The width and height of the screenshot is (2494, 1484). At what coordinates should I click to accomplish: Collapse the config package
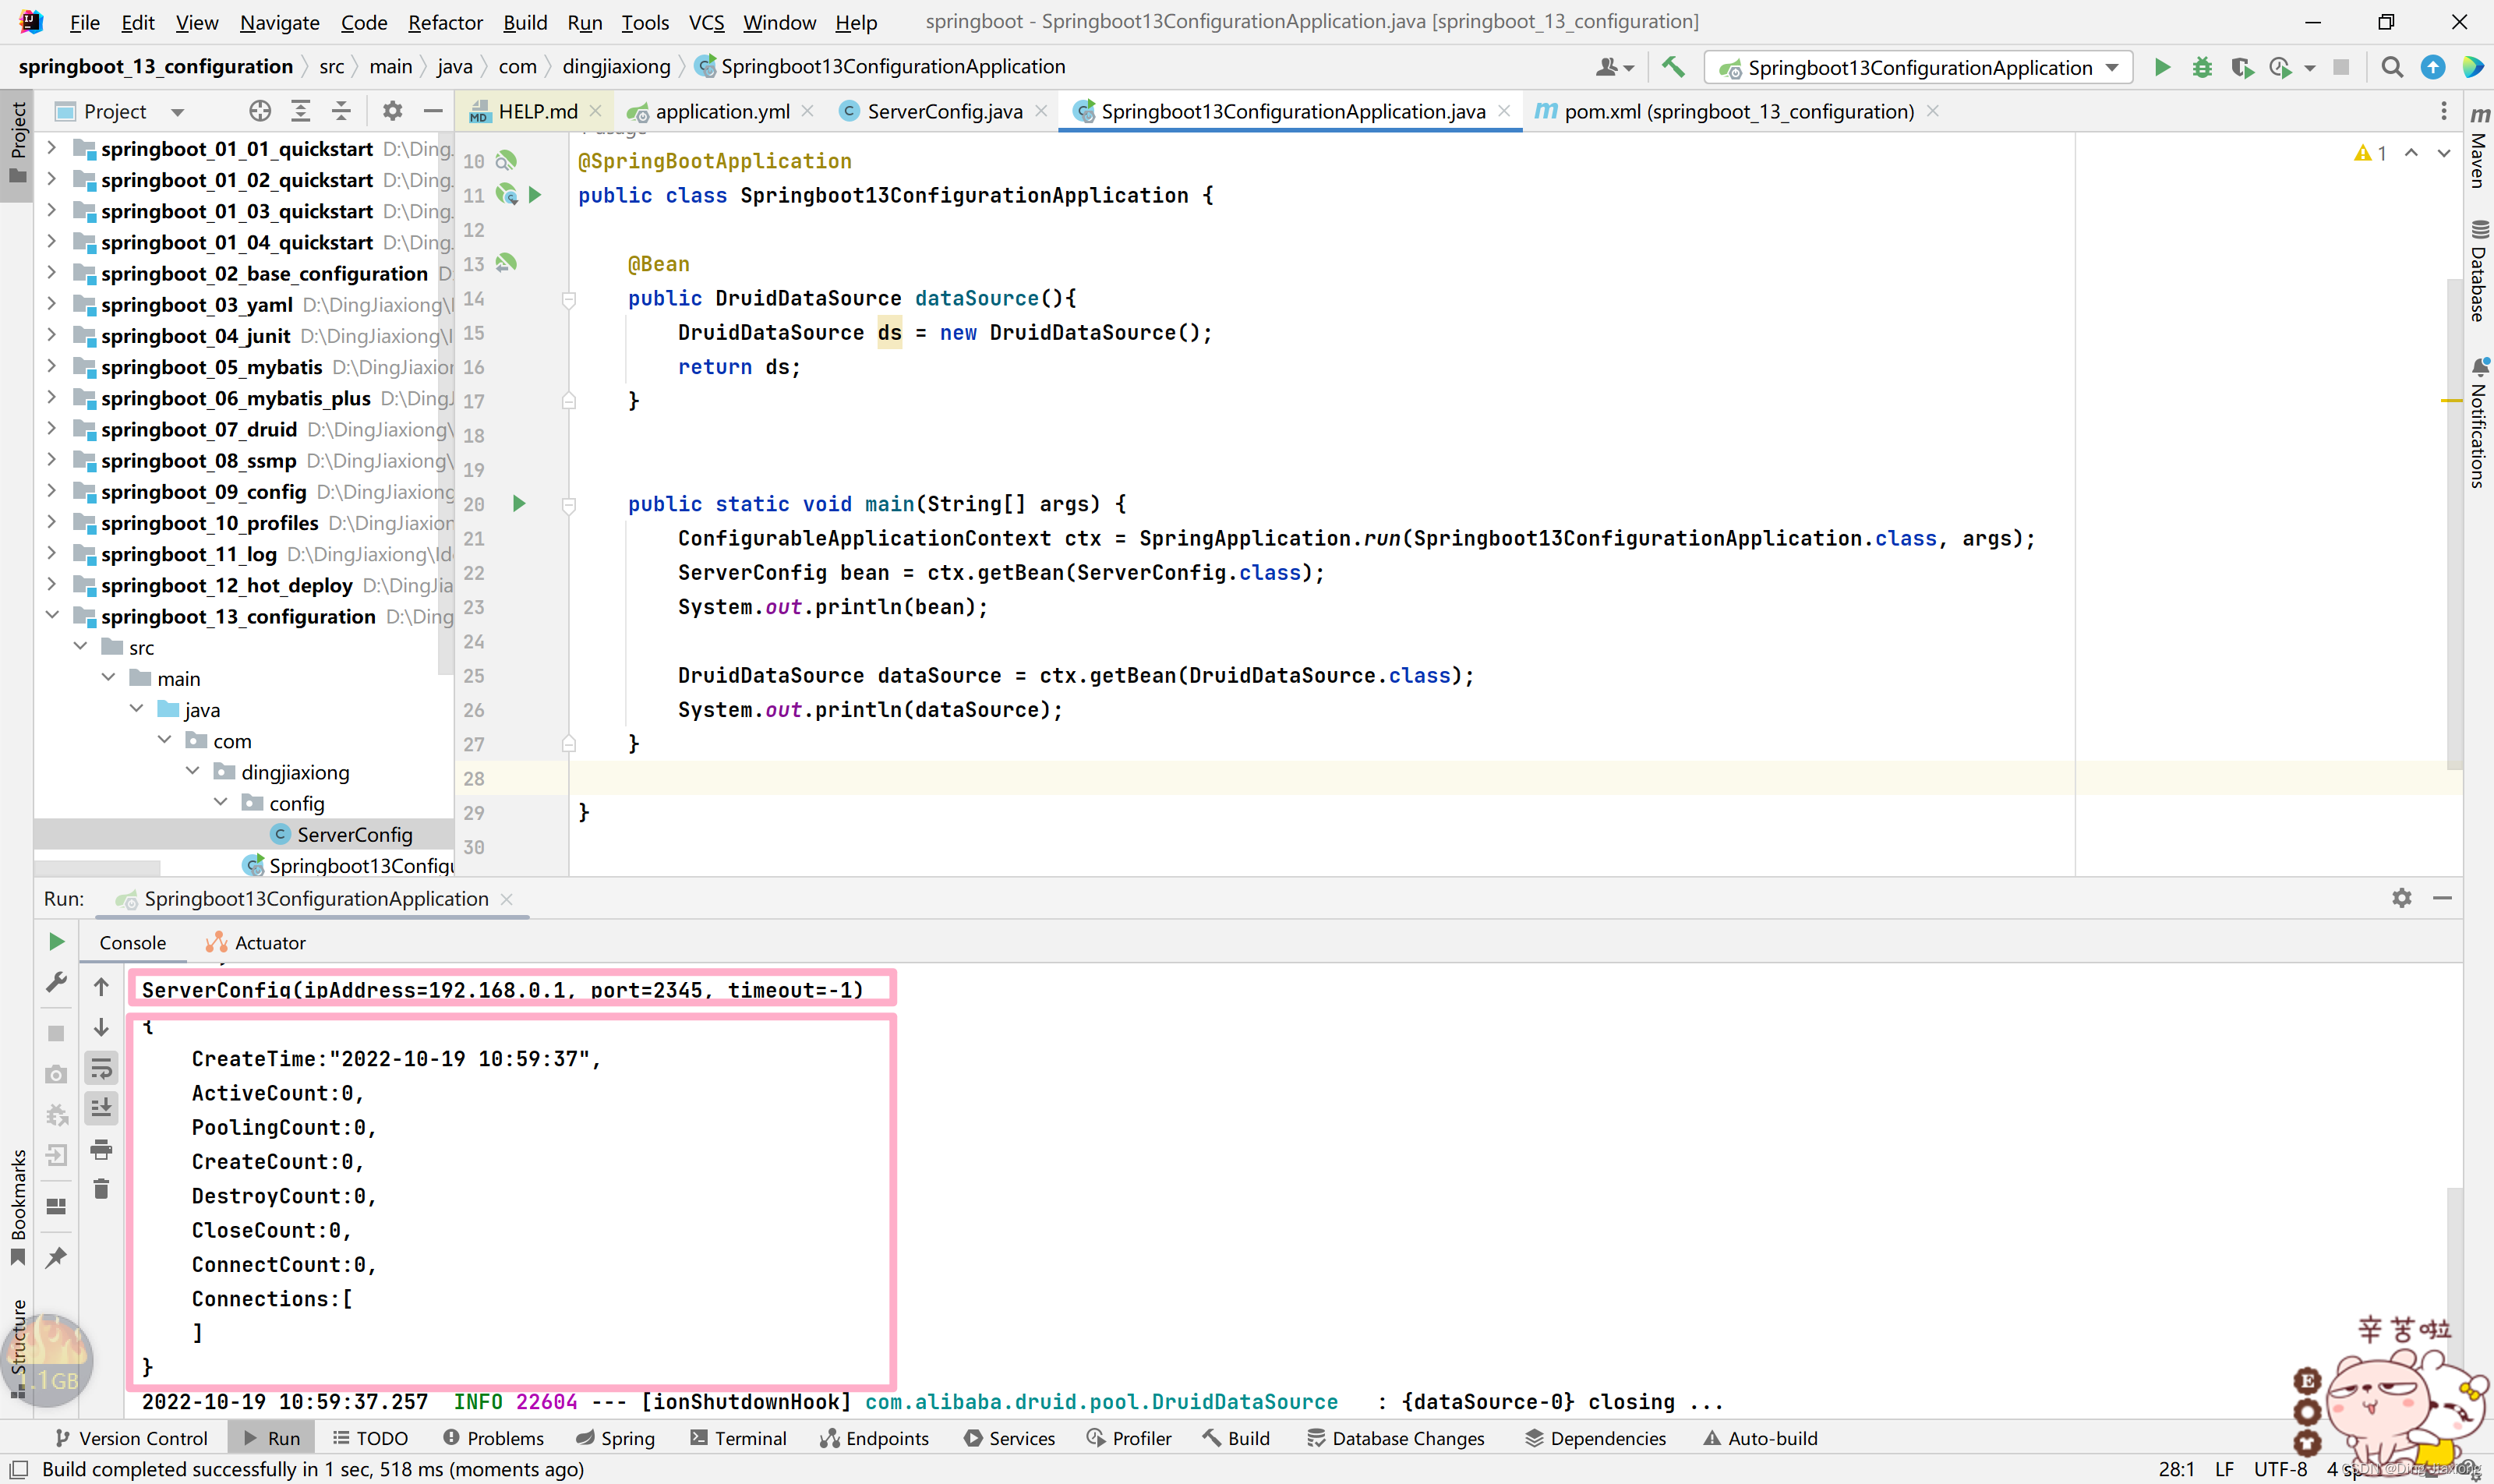220,803
